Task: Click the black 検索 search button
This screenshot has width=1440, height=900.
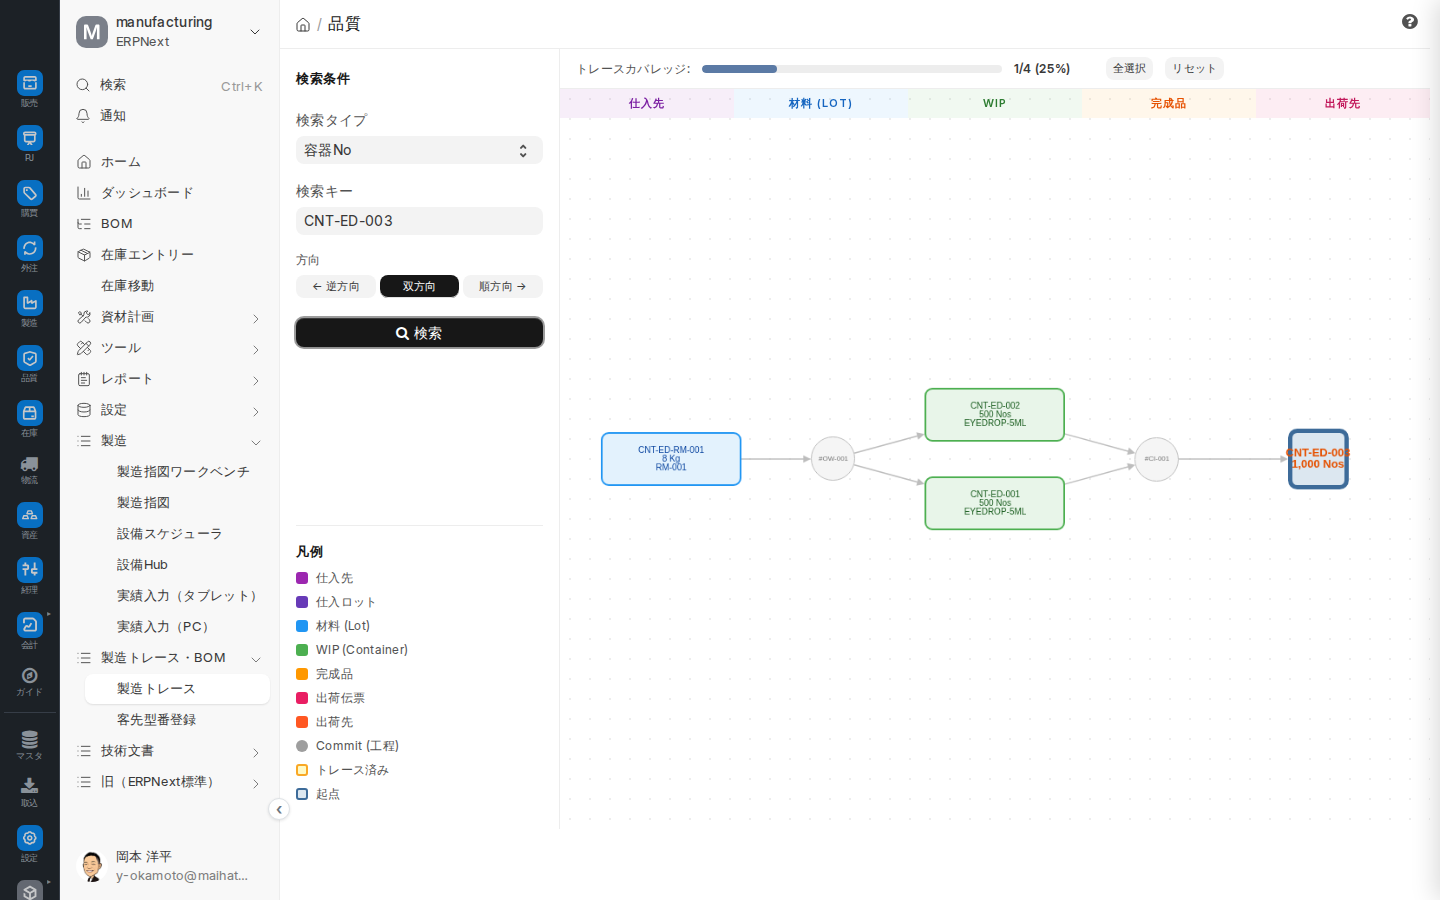Action: pyautogui.click(x=419, y=333)
